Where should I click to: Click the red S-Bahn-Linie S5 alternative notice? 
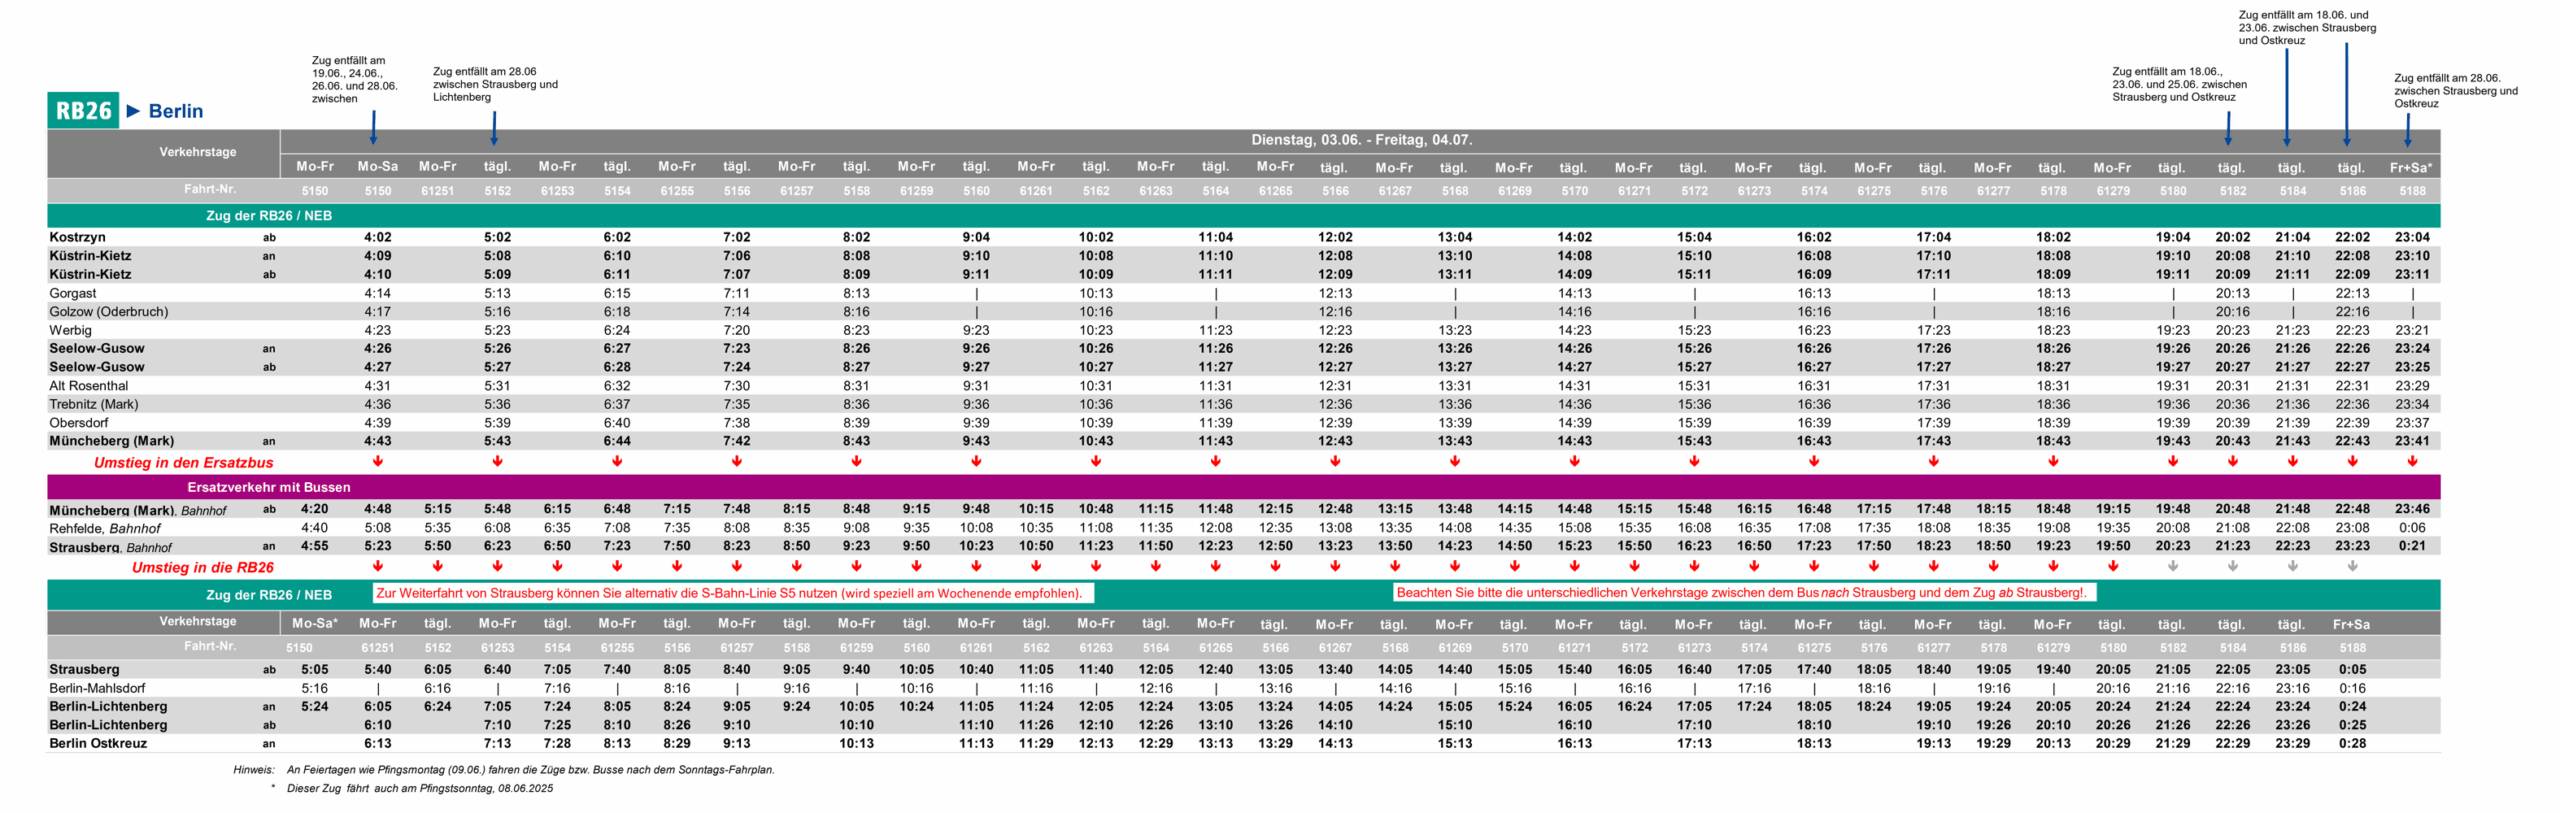(x=733, y=593)
